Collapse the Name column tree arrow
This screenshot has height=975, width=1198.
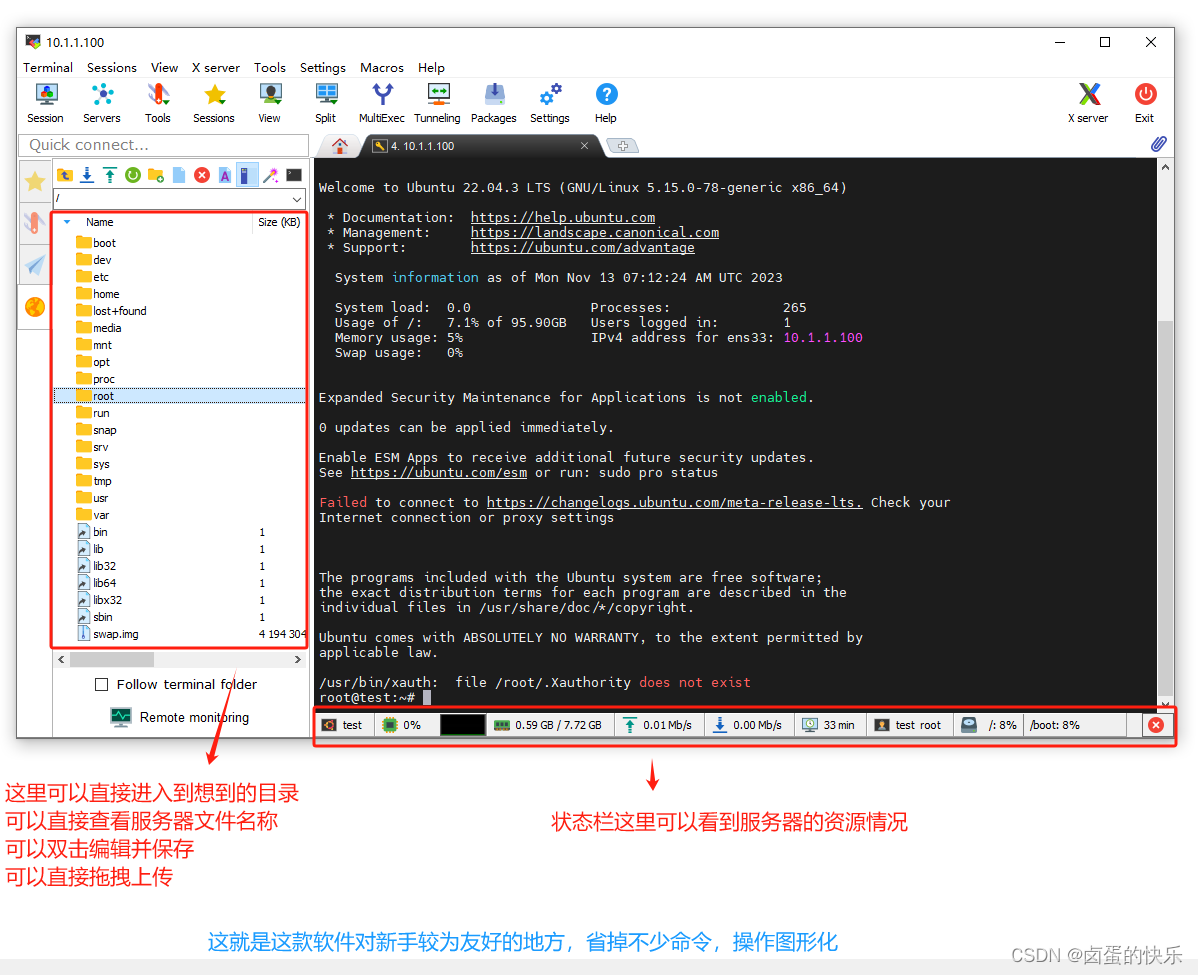tap(67, 222)
